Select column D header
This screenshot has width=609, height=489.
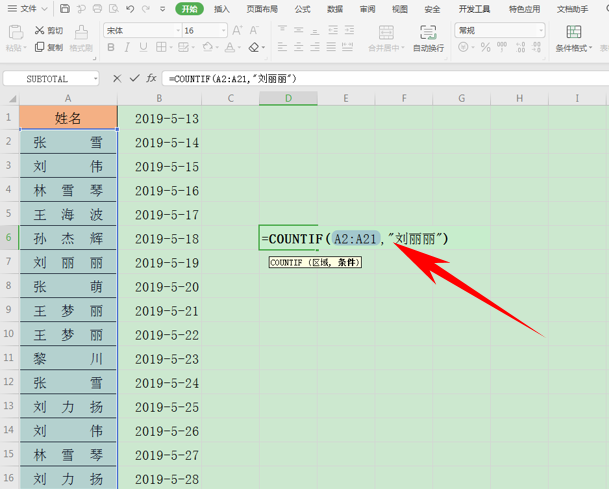point(288,98)
